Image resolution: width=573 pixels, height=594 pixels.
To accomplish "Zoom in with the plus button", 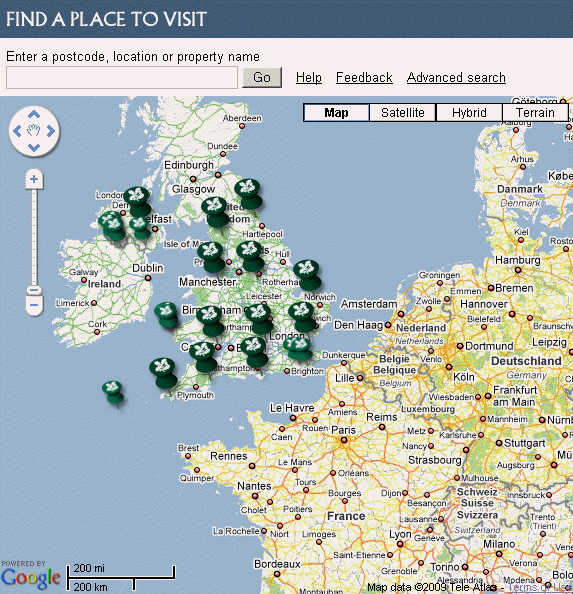I will tap(34, 179).
